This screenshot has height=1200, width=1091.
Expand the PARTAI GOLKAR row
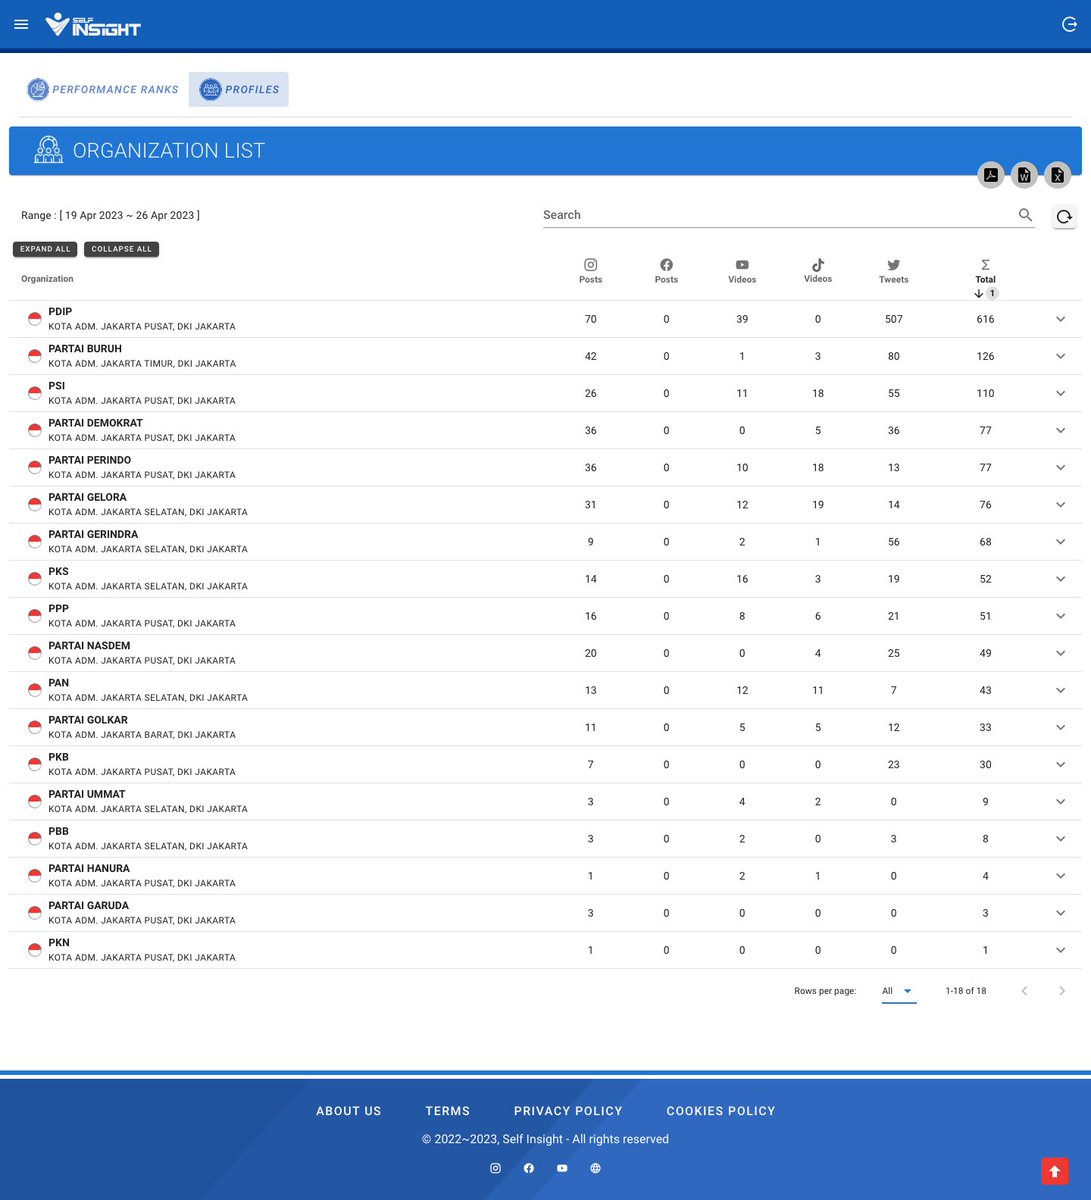1061,727
